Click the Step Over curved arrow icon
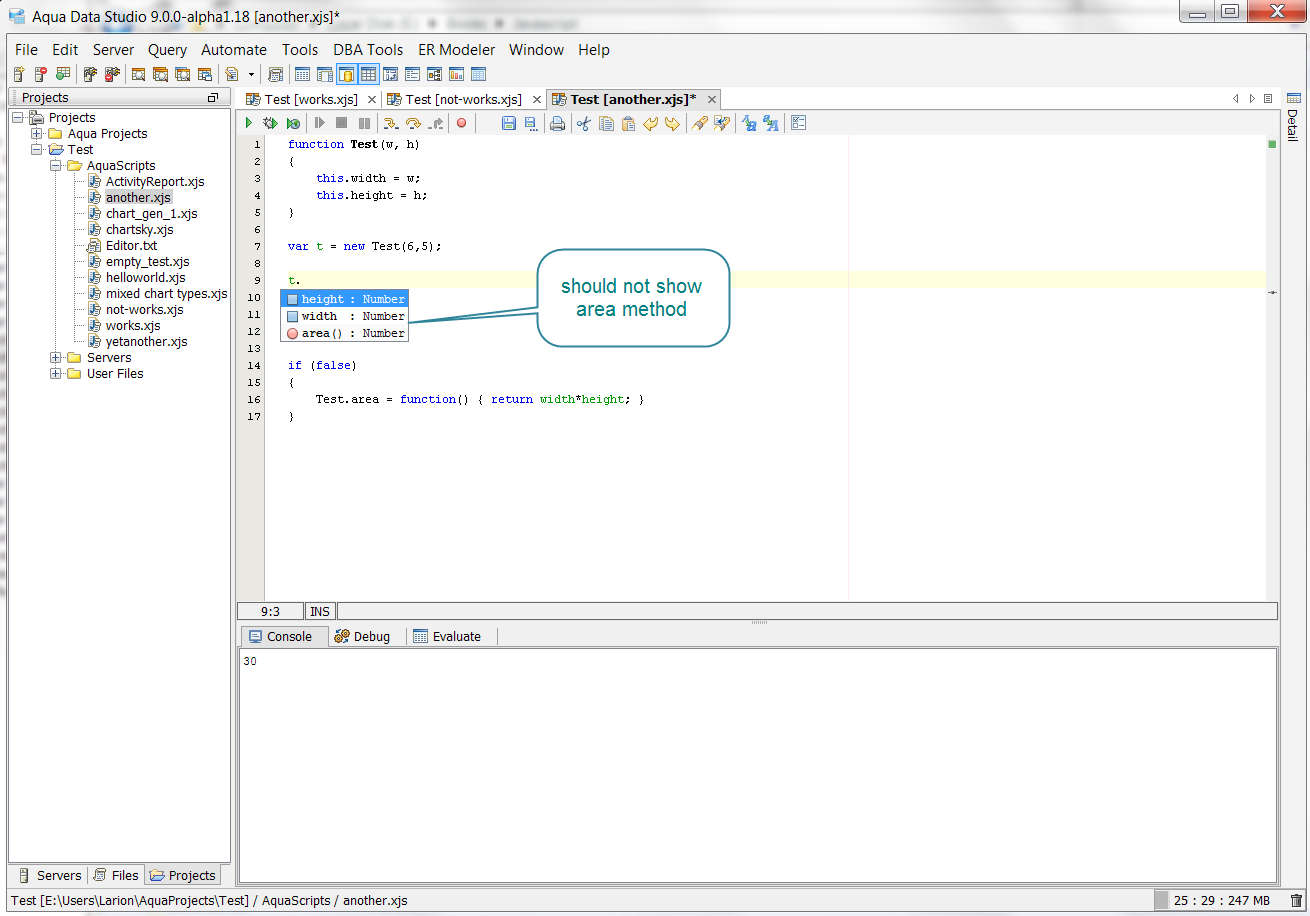Viewport: 1310px width, 916px height. [413, 123]
